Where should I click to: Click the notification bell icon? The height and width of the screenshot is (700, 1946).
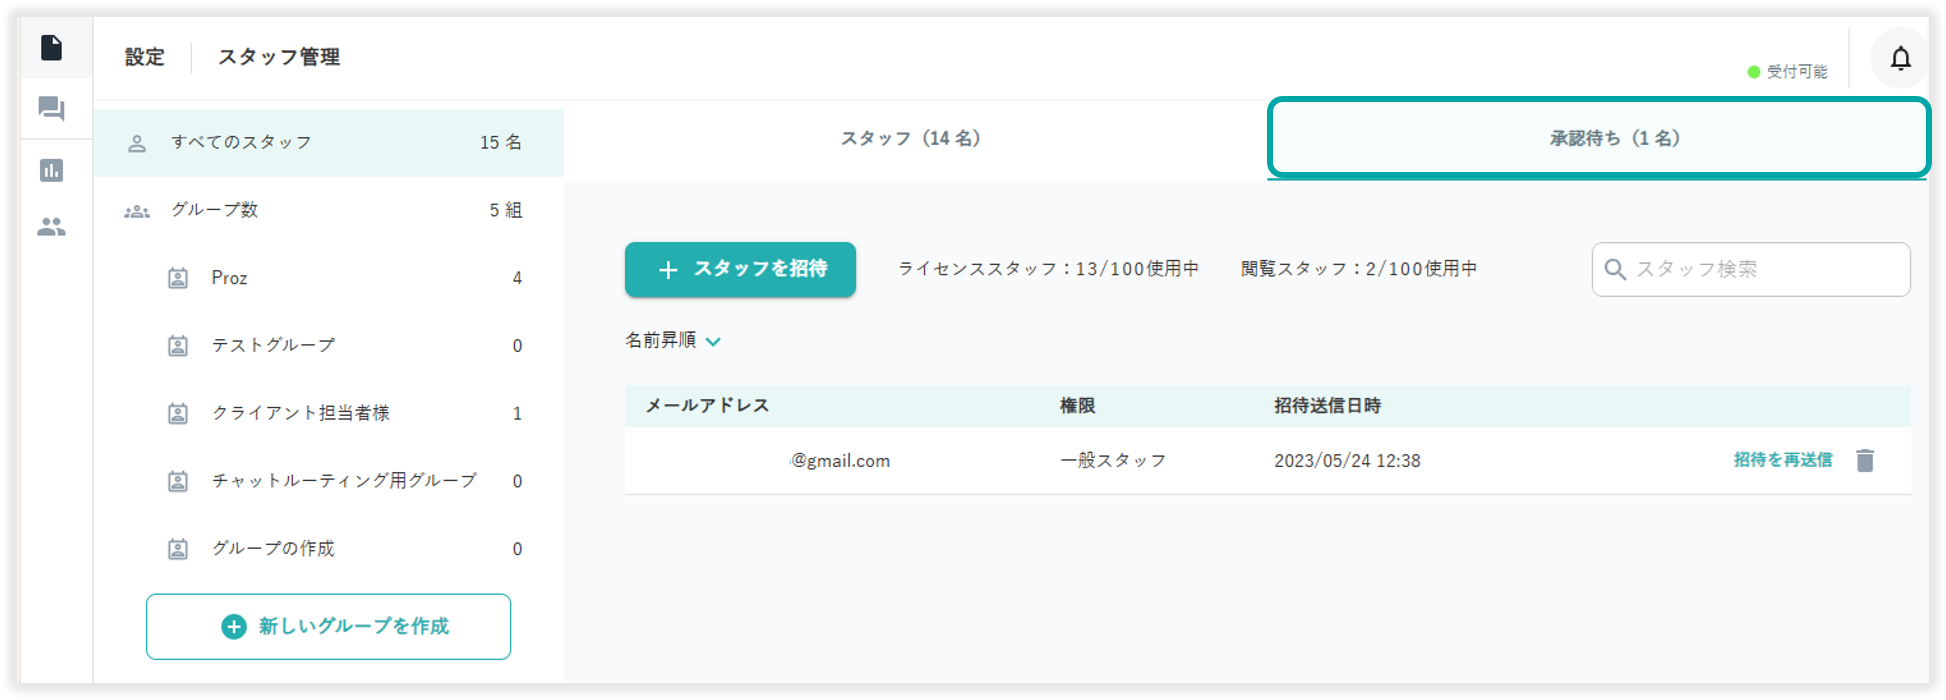pyautogui.click(x=1900, y=59)
